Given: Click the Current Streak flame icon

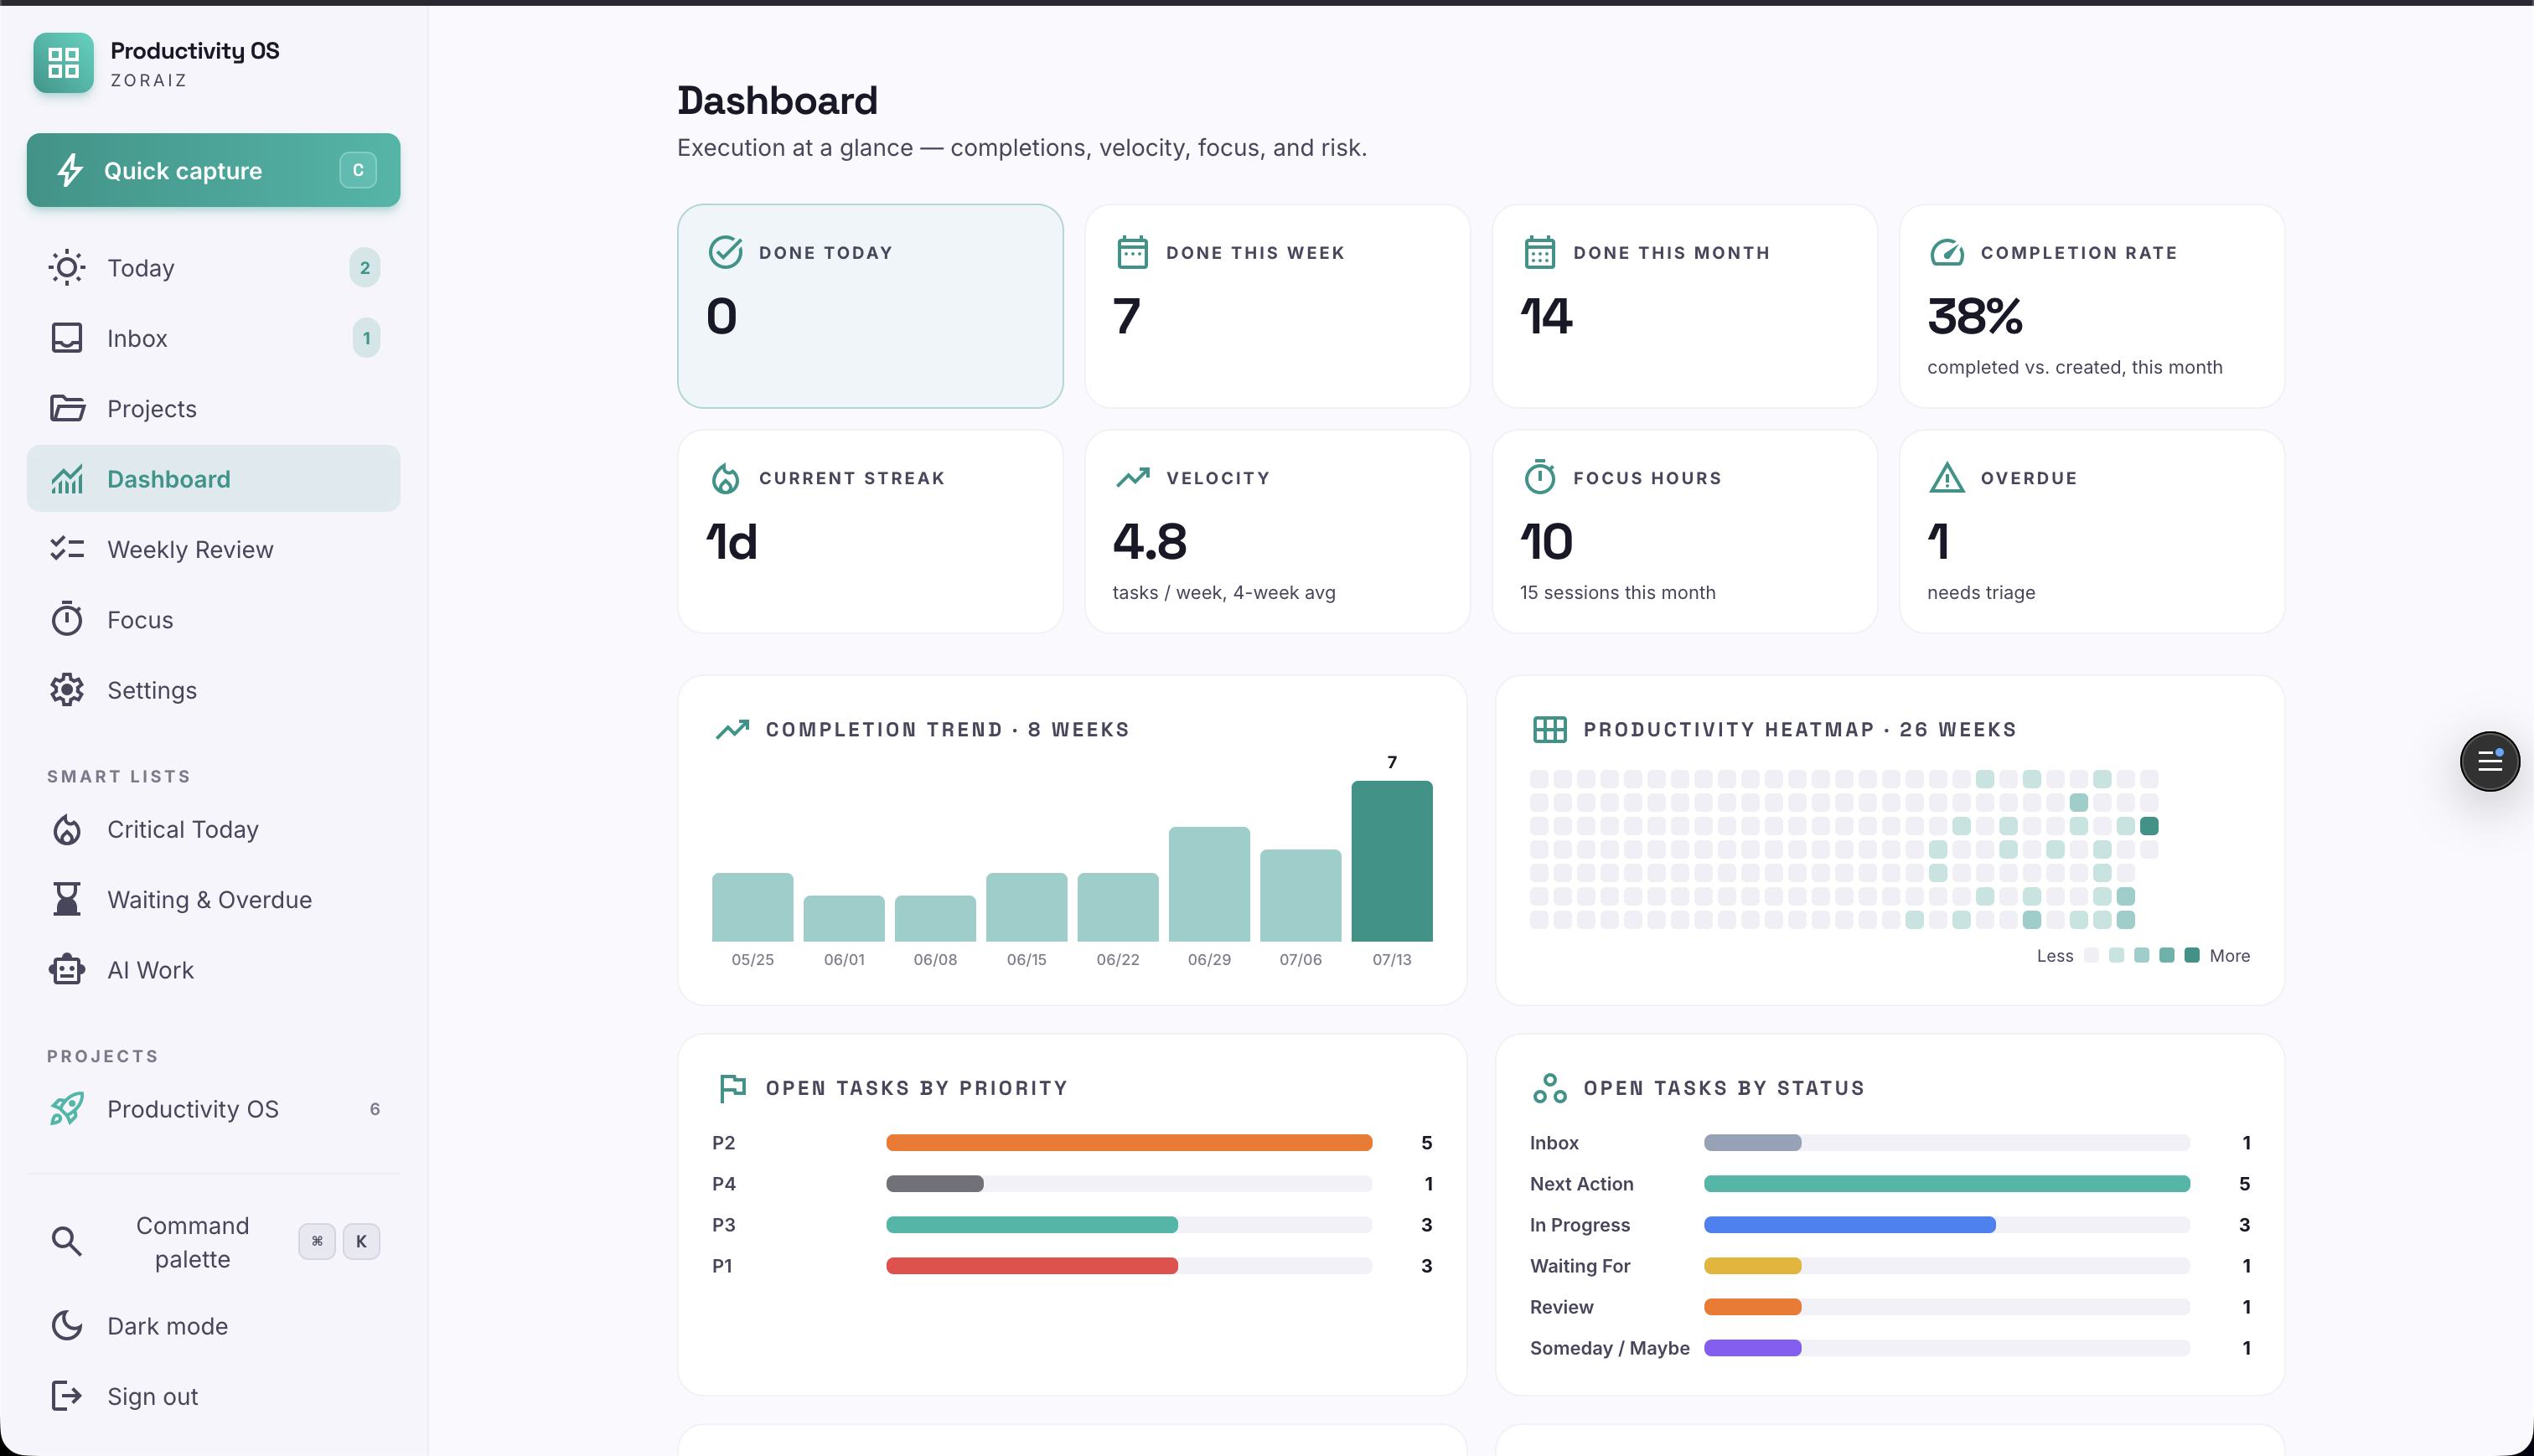Looking at the screenshot, I should pos(725,478).
